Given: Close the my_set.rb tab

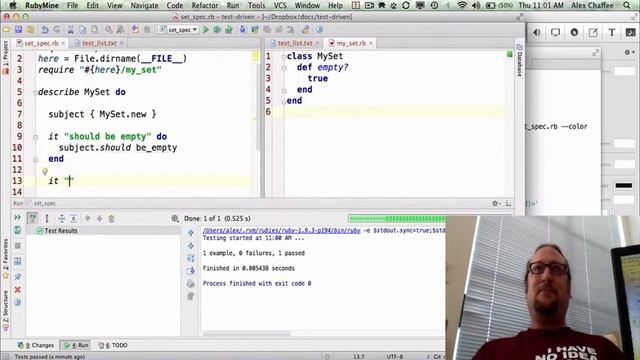Looking at the screenshot, I should click(371, 43).
